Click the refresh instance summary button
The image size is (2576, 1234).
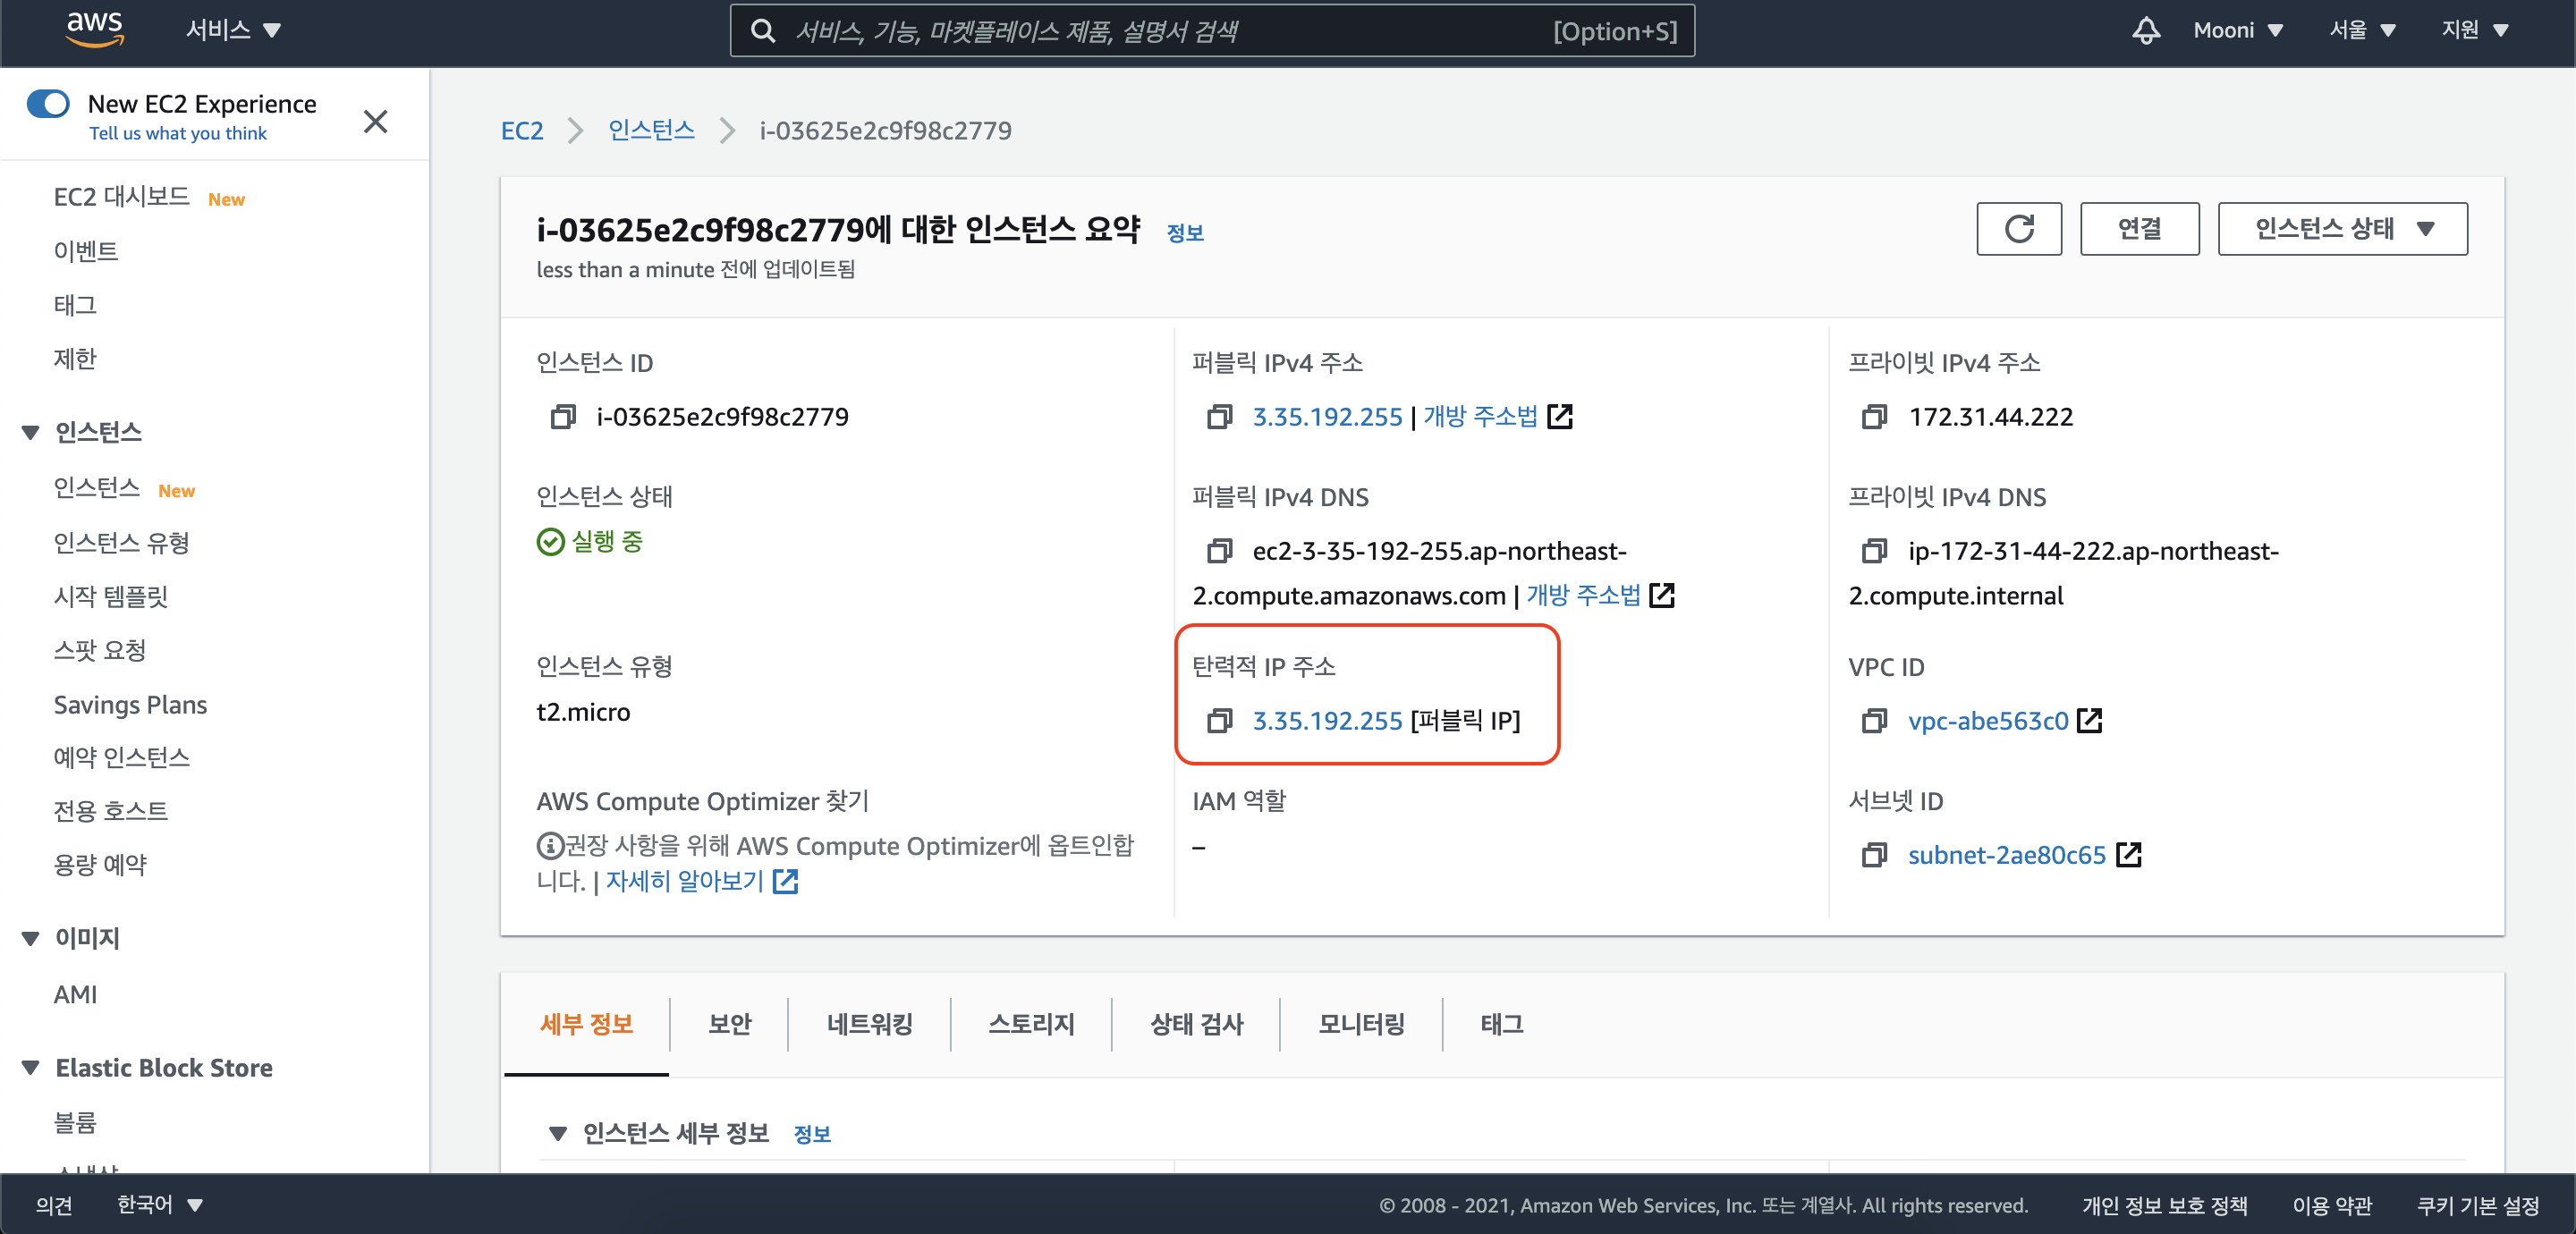[x=2018, y=229]
